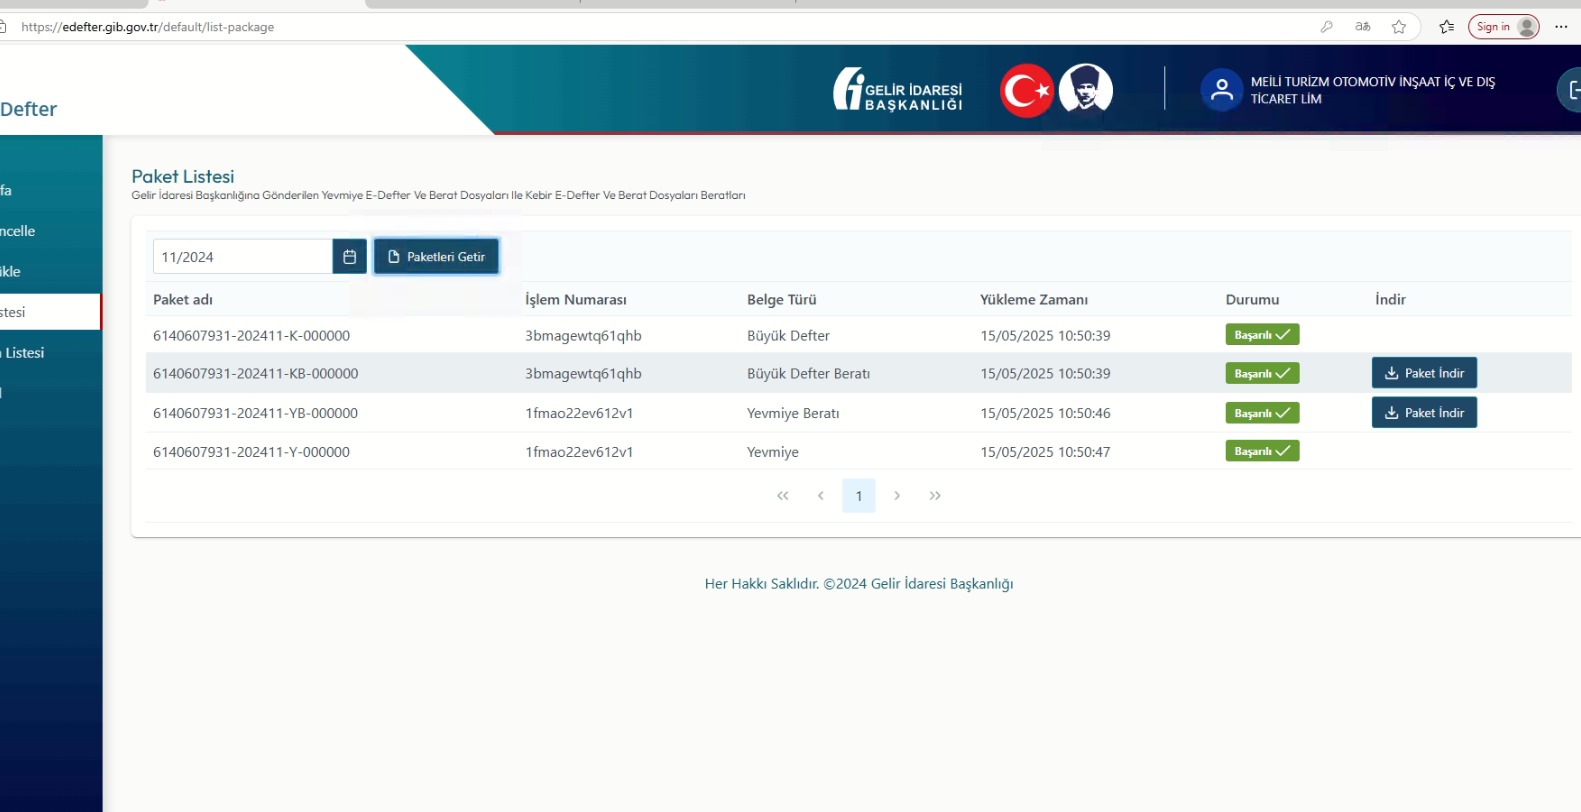
Task: Download the Büyük Defter Beratı package
Action: [x=1423, y=373]
